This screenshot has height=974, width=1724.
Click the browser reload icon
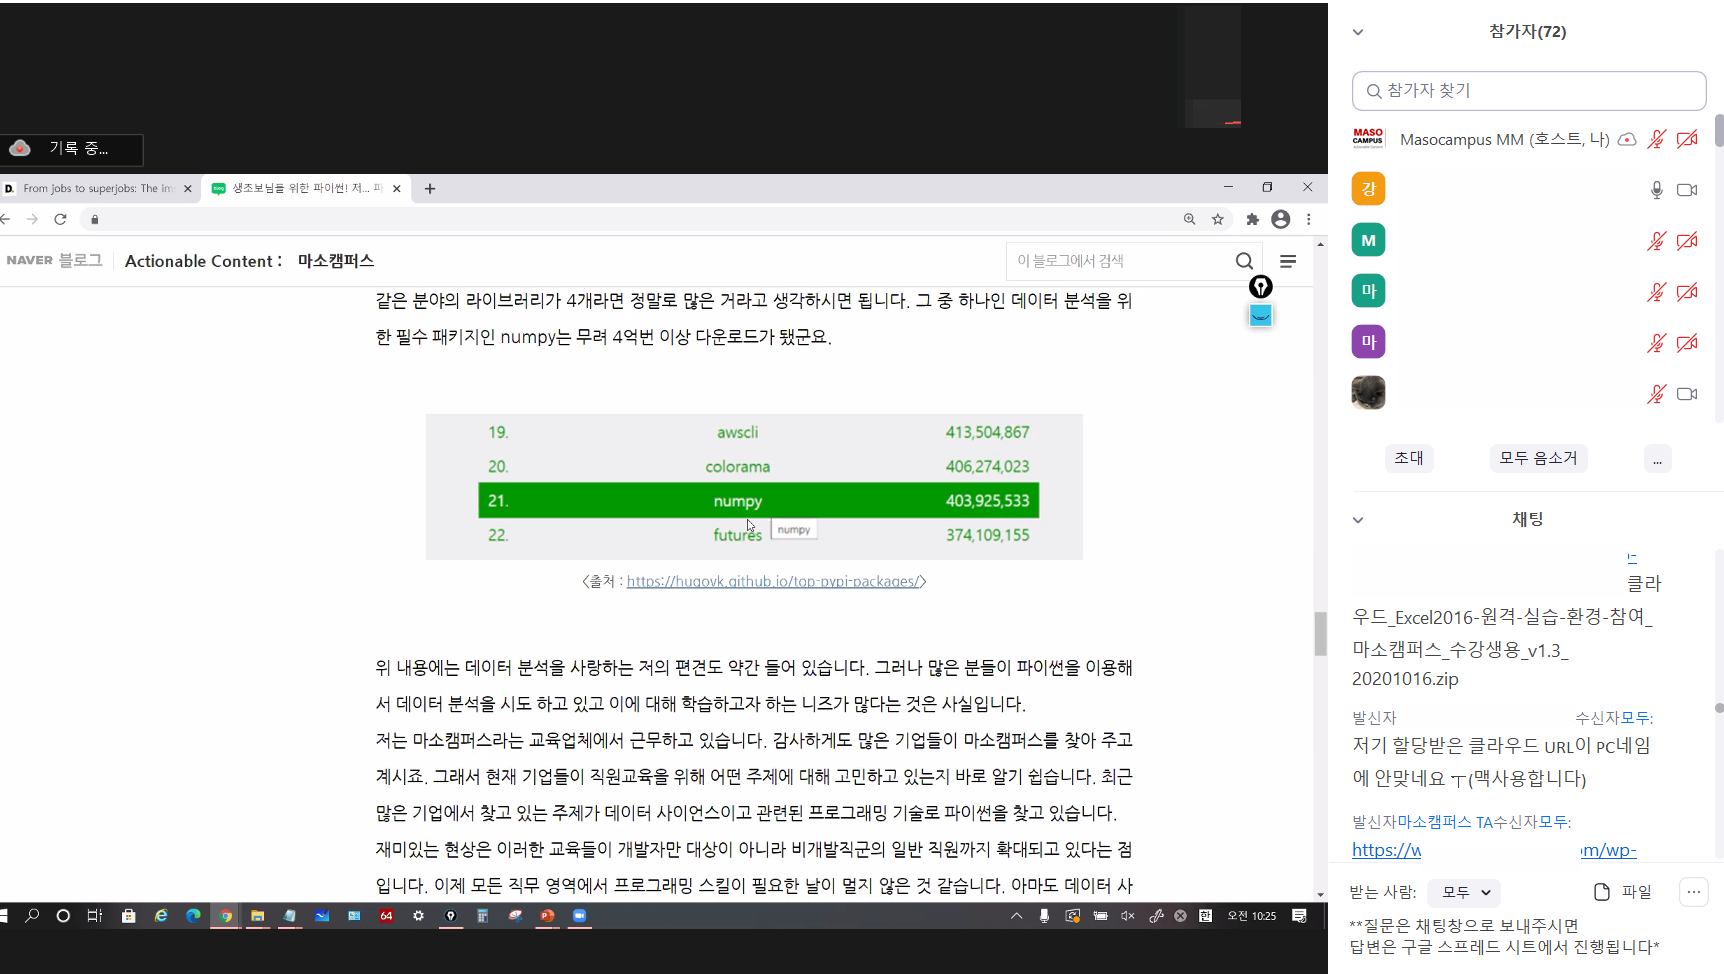pos(60,219)
